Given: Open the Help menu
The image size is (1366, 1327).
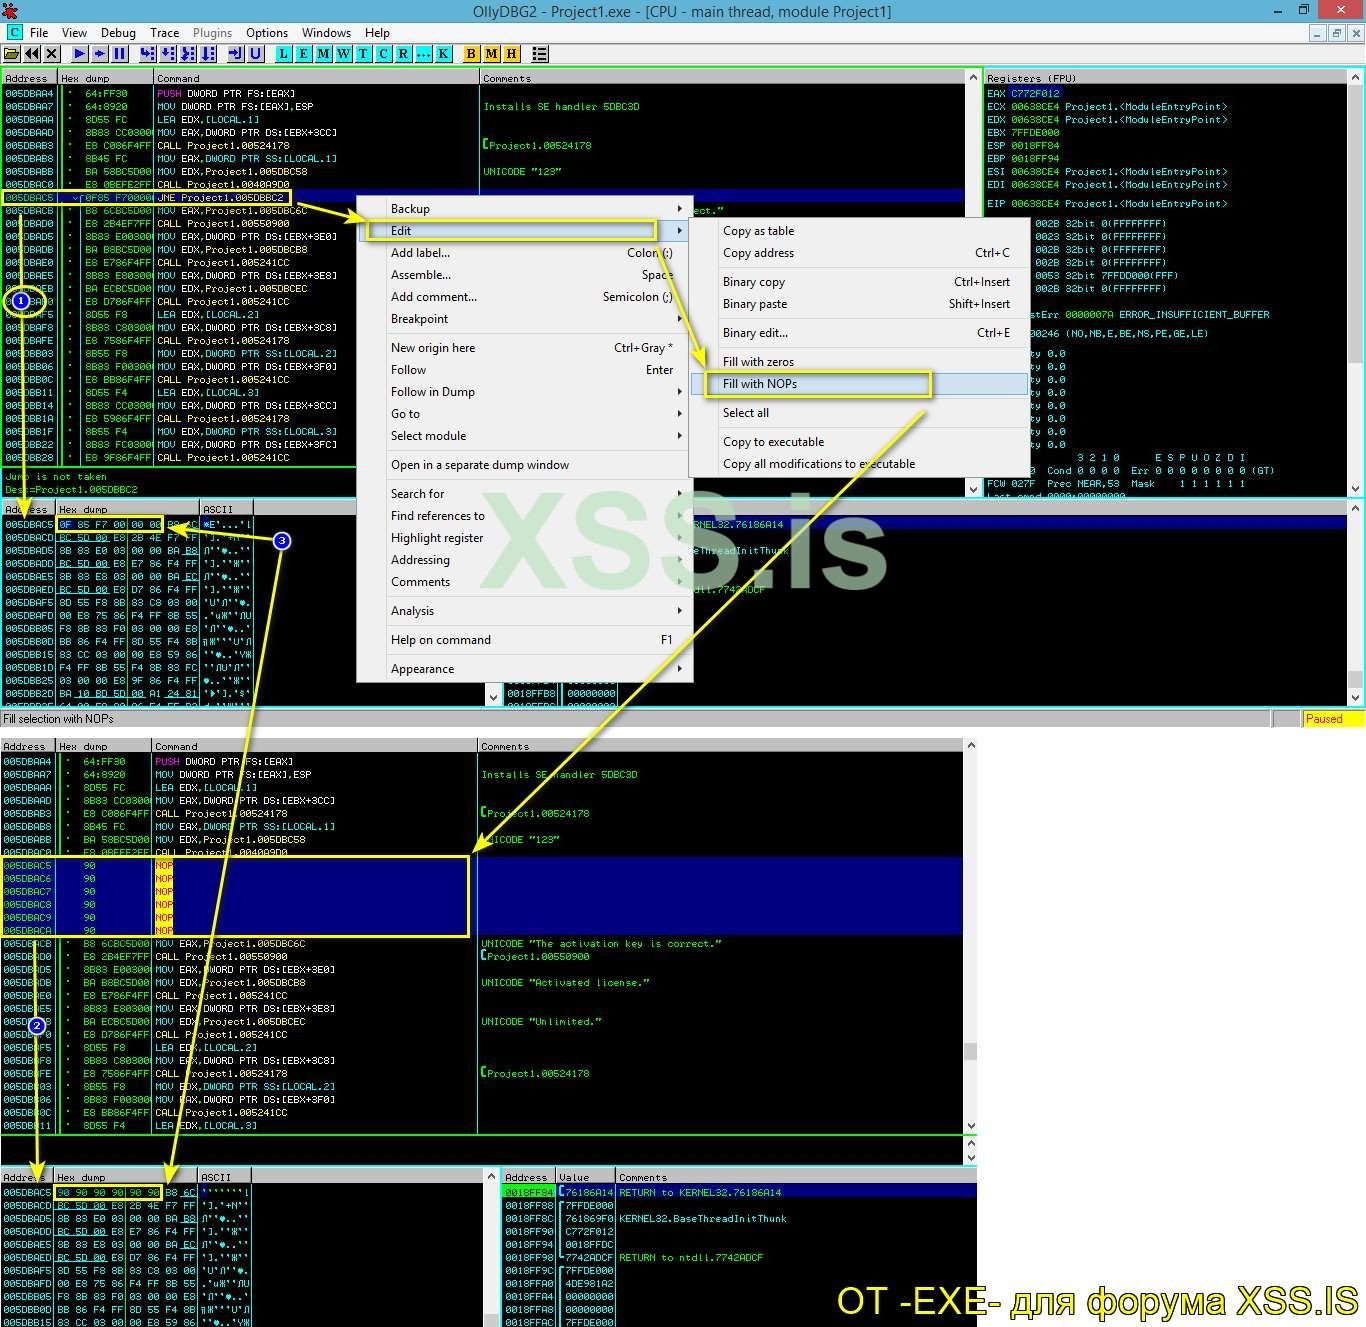Looking at the screenshot, I should tap(377, 33).
